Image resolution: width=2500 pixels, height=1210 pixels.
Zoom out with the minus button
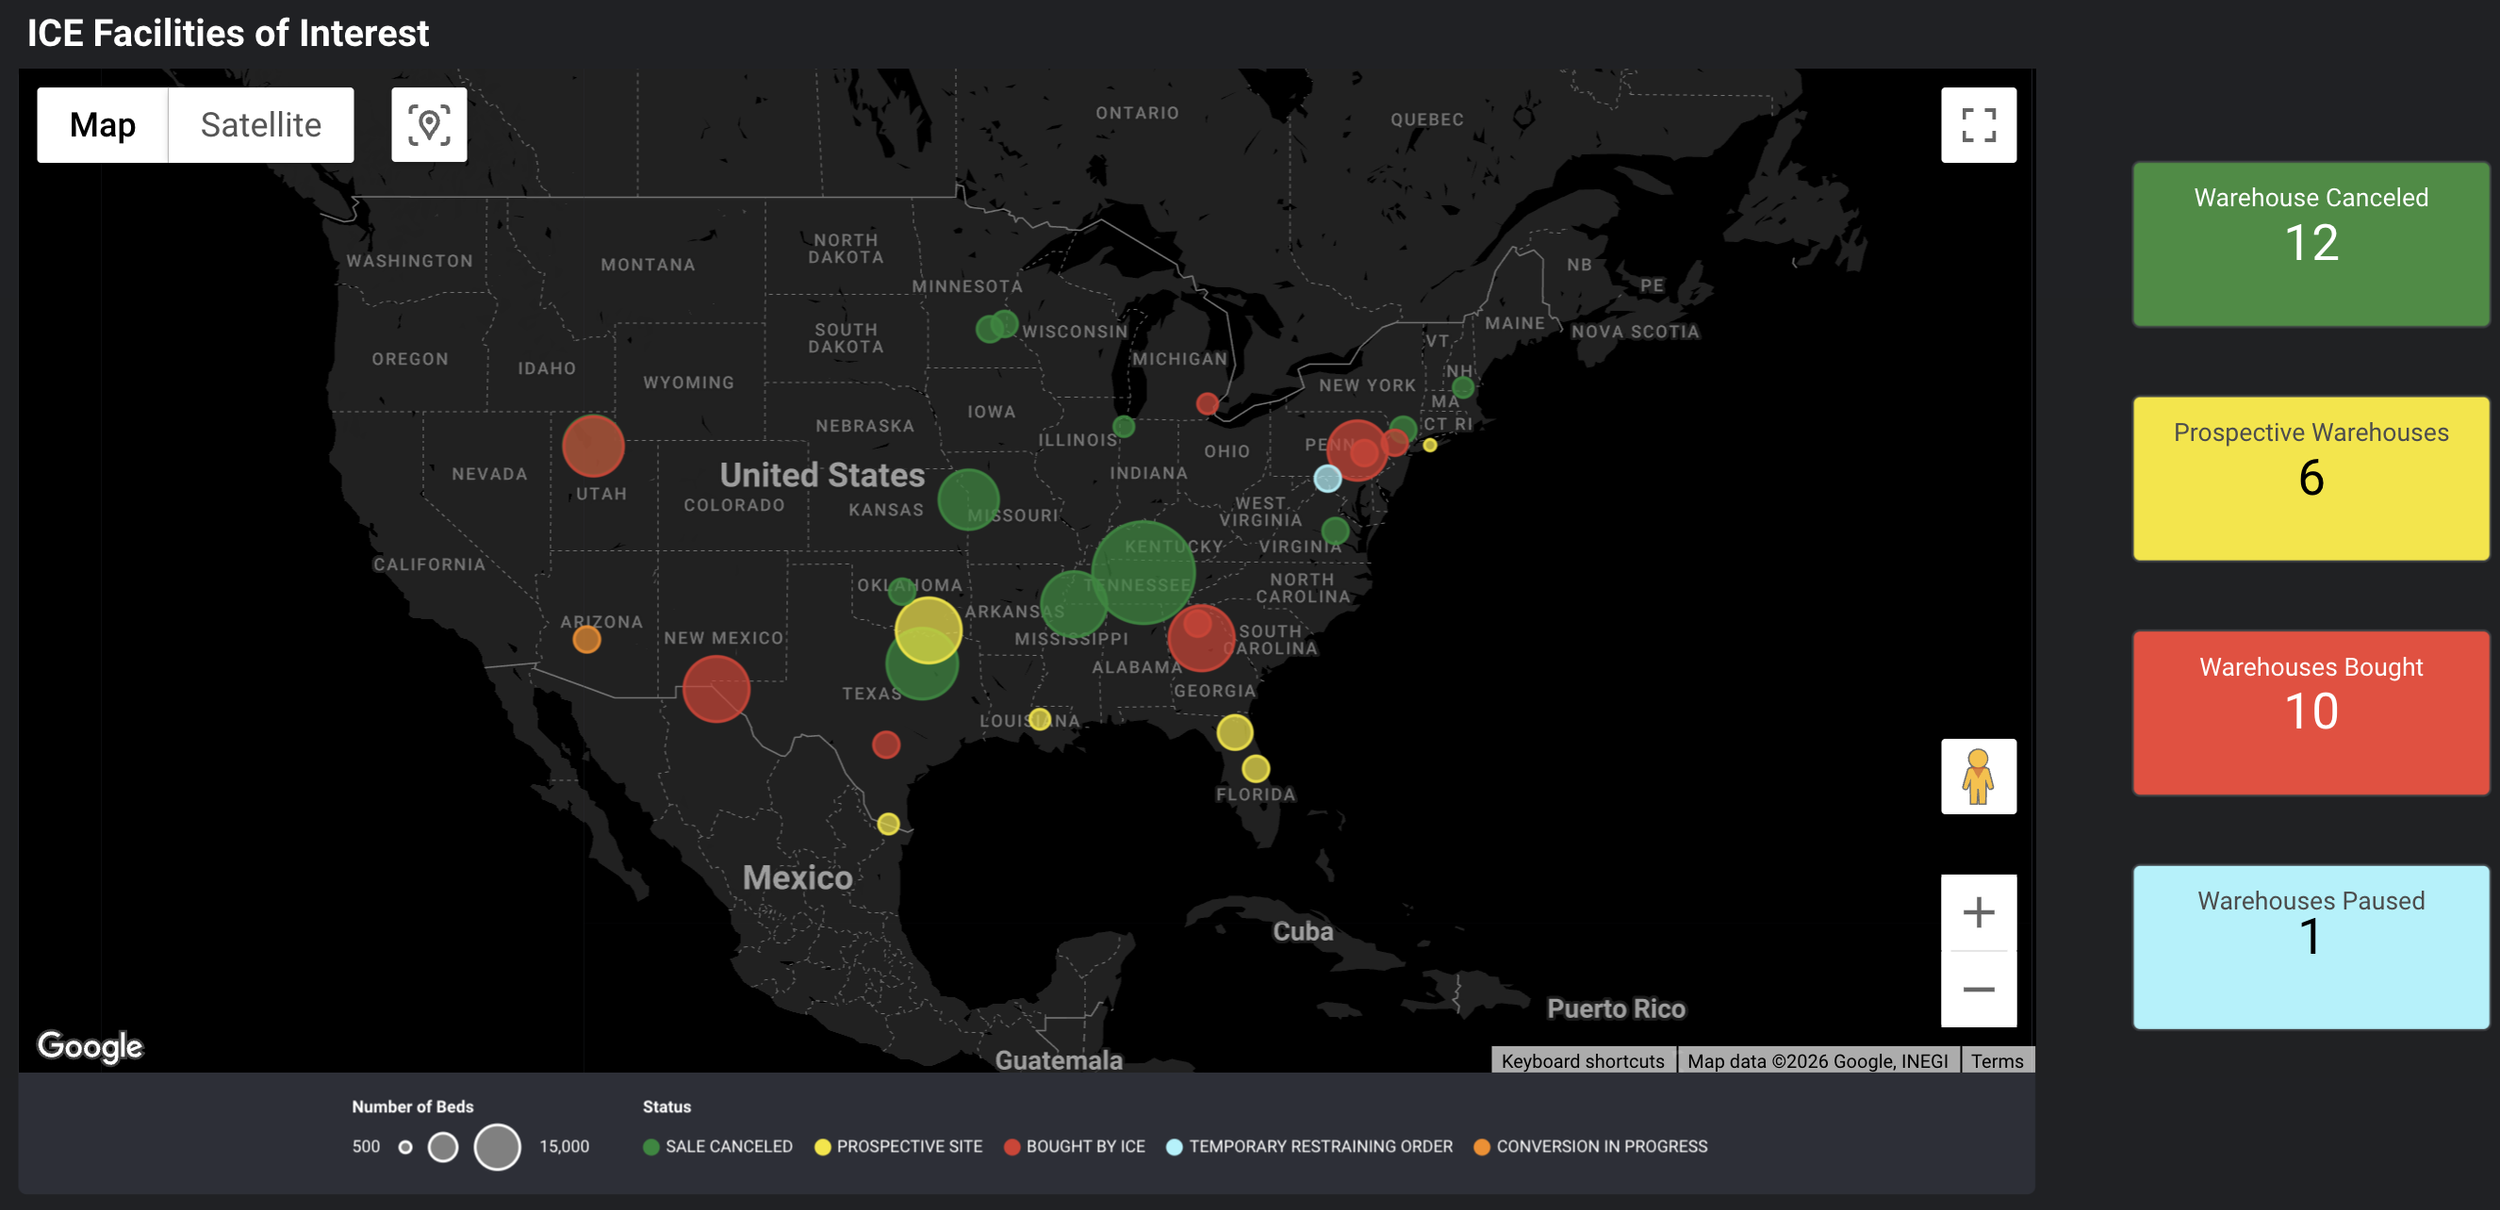[x=1978, y=990]
